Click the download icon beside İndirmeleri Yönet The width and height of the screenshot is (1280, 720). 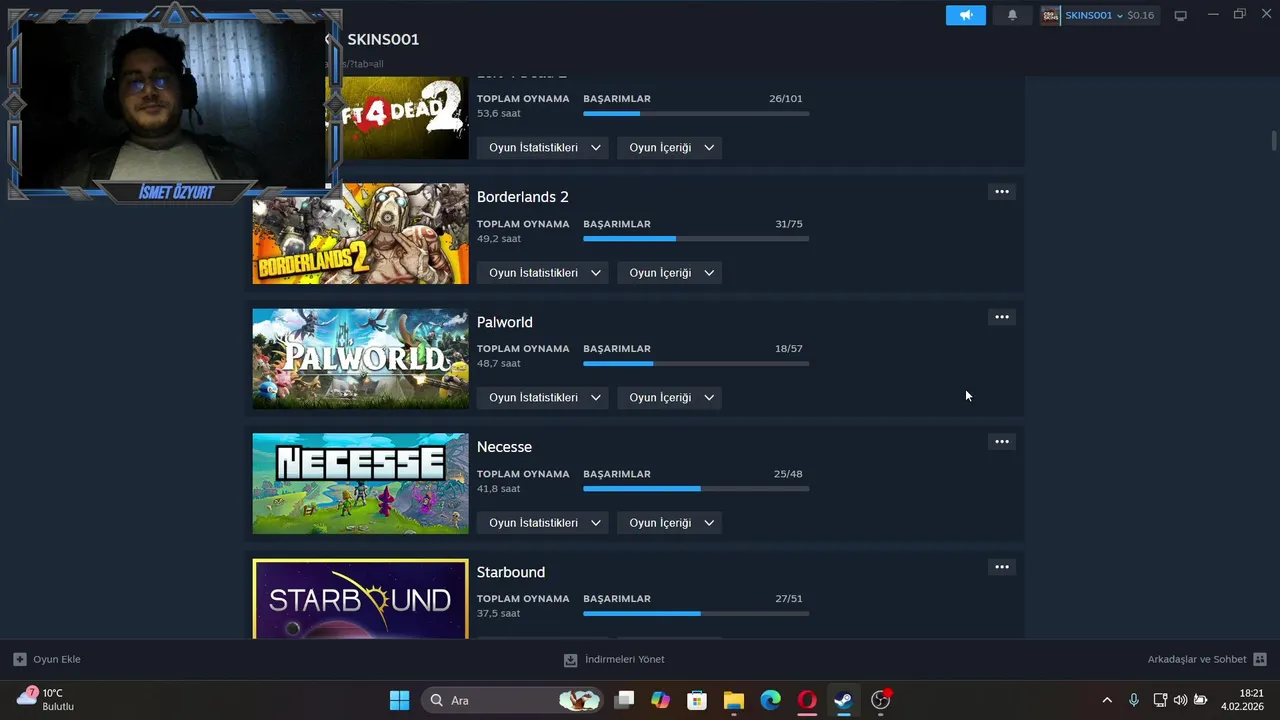[x=570, y=660]
